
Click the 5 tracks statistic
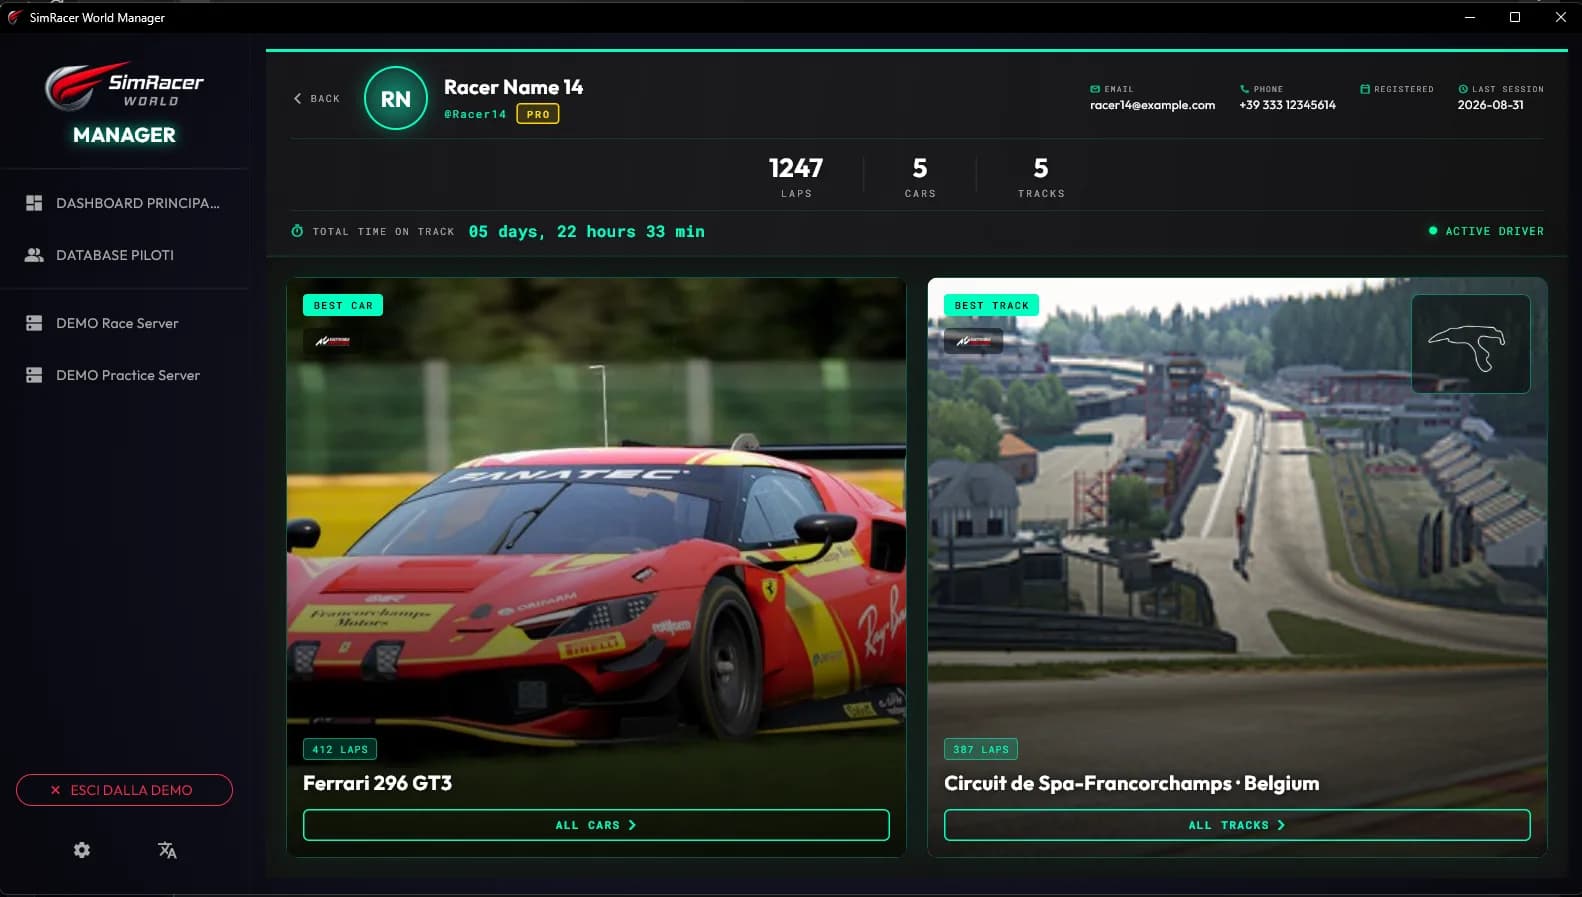point(1041,176)
